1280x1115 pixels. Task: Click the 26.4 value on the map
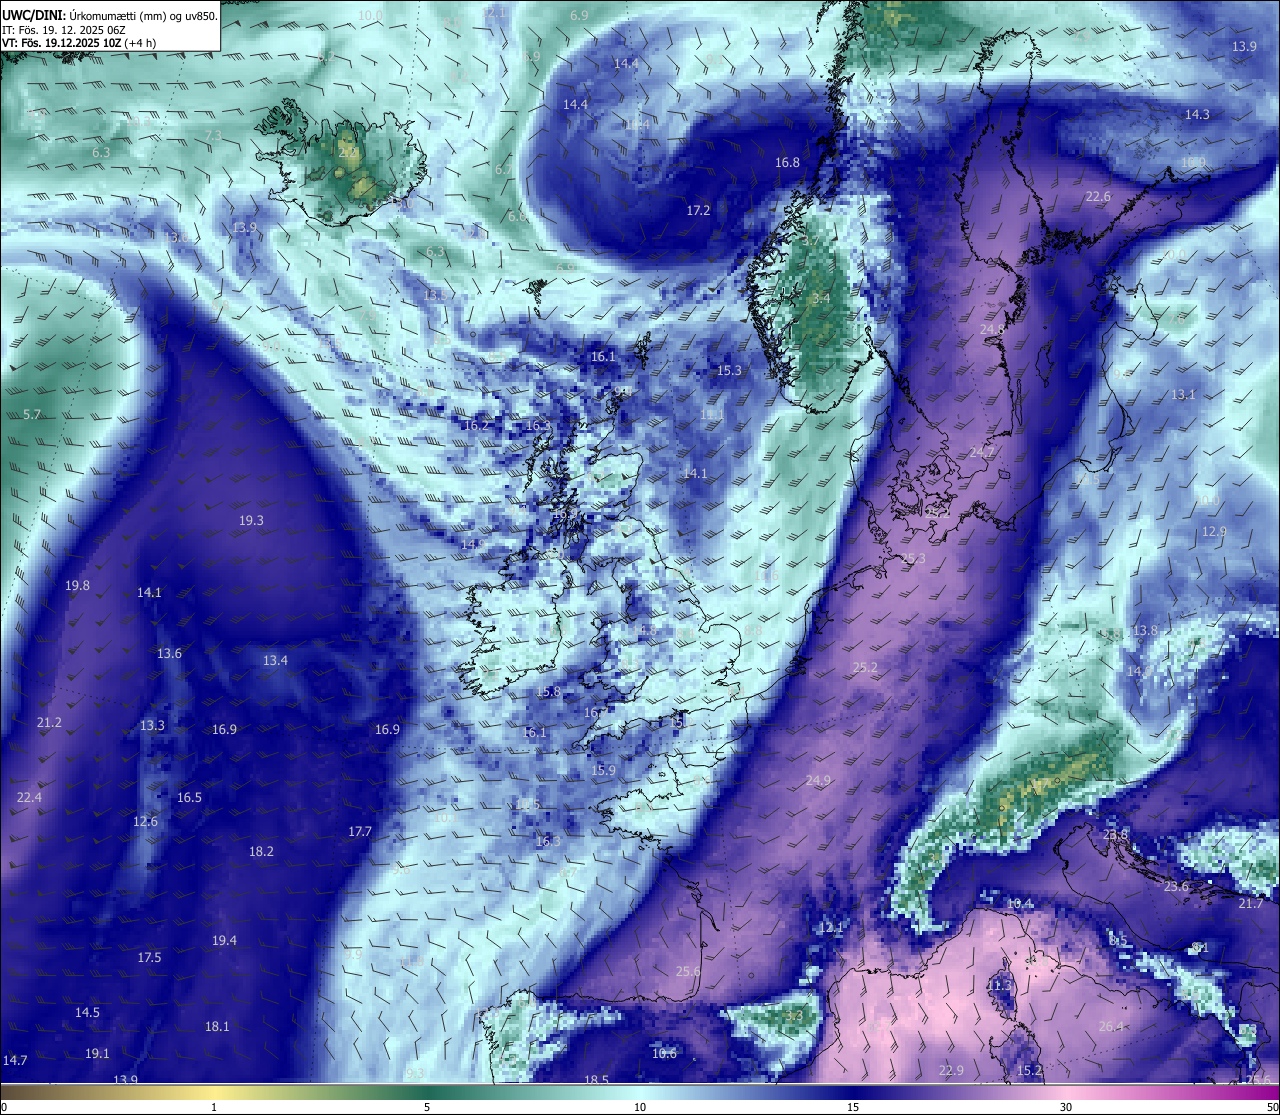point(1111,1026)
